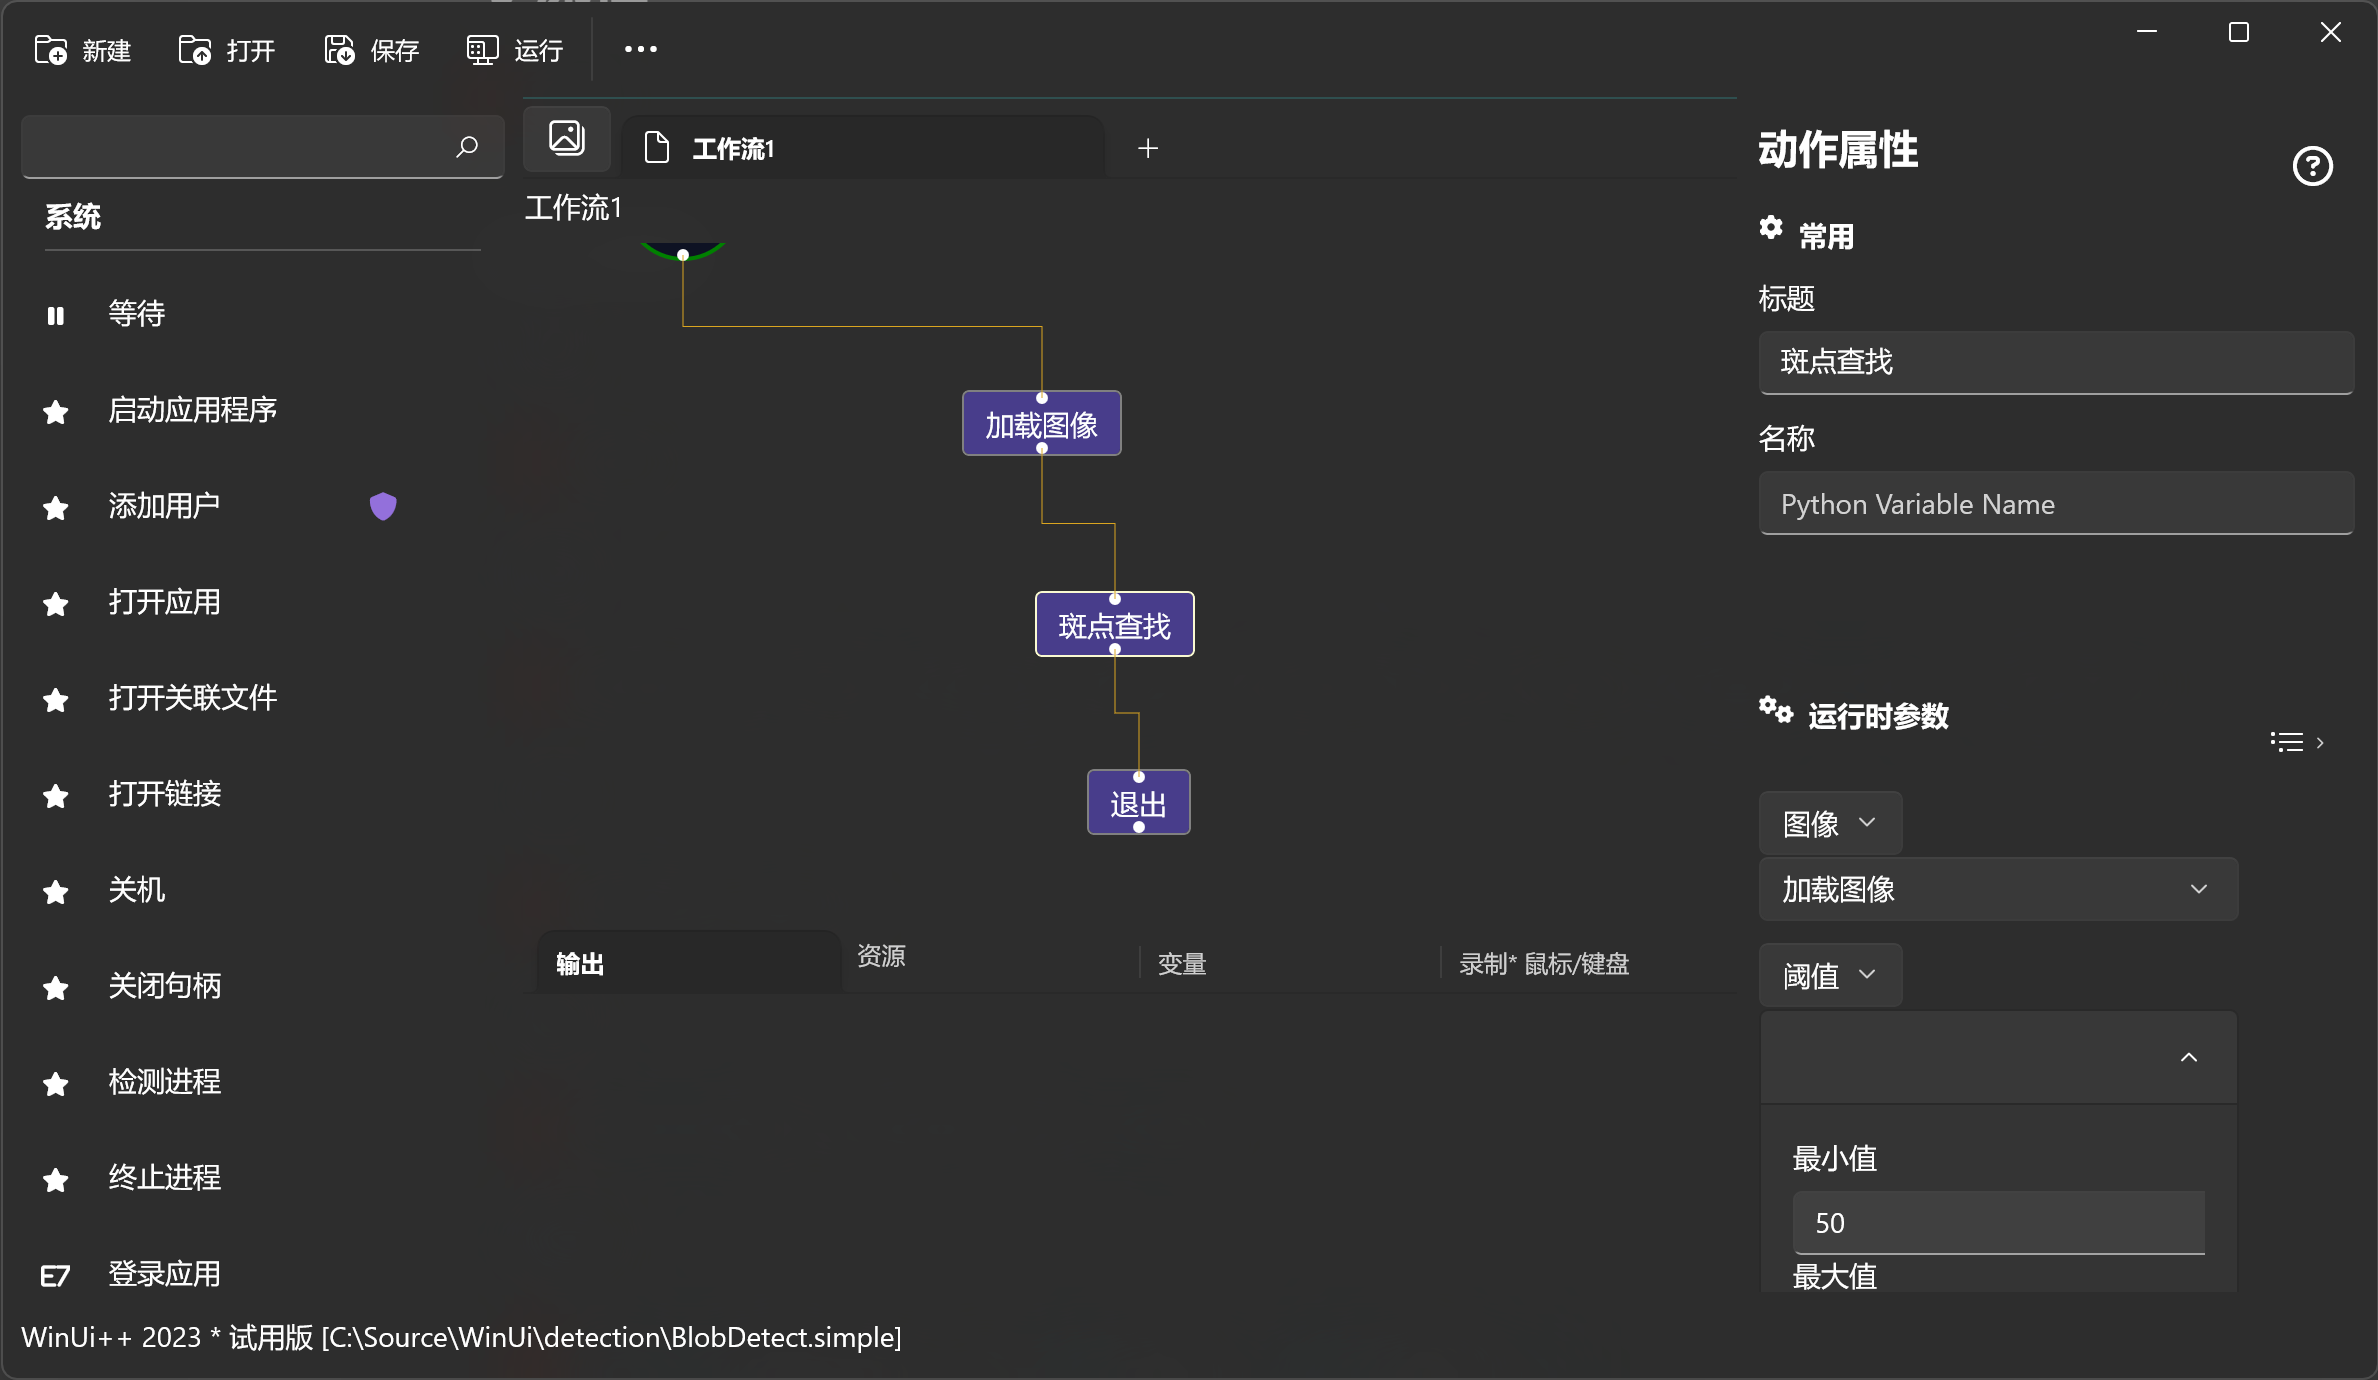Collapse the 阈值 parameter section

point(2189,1057)
